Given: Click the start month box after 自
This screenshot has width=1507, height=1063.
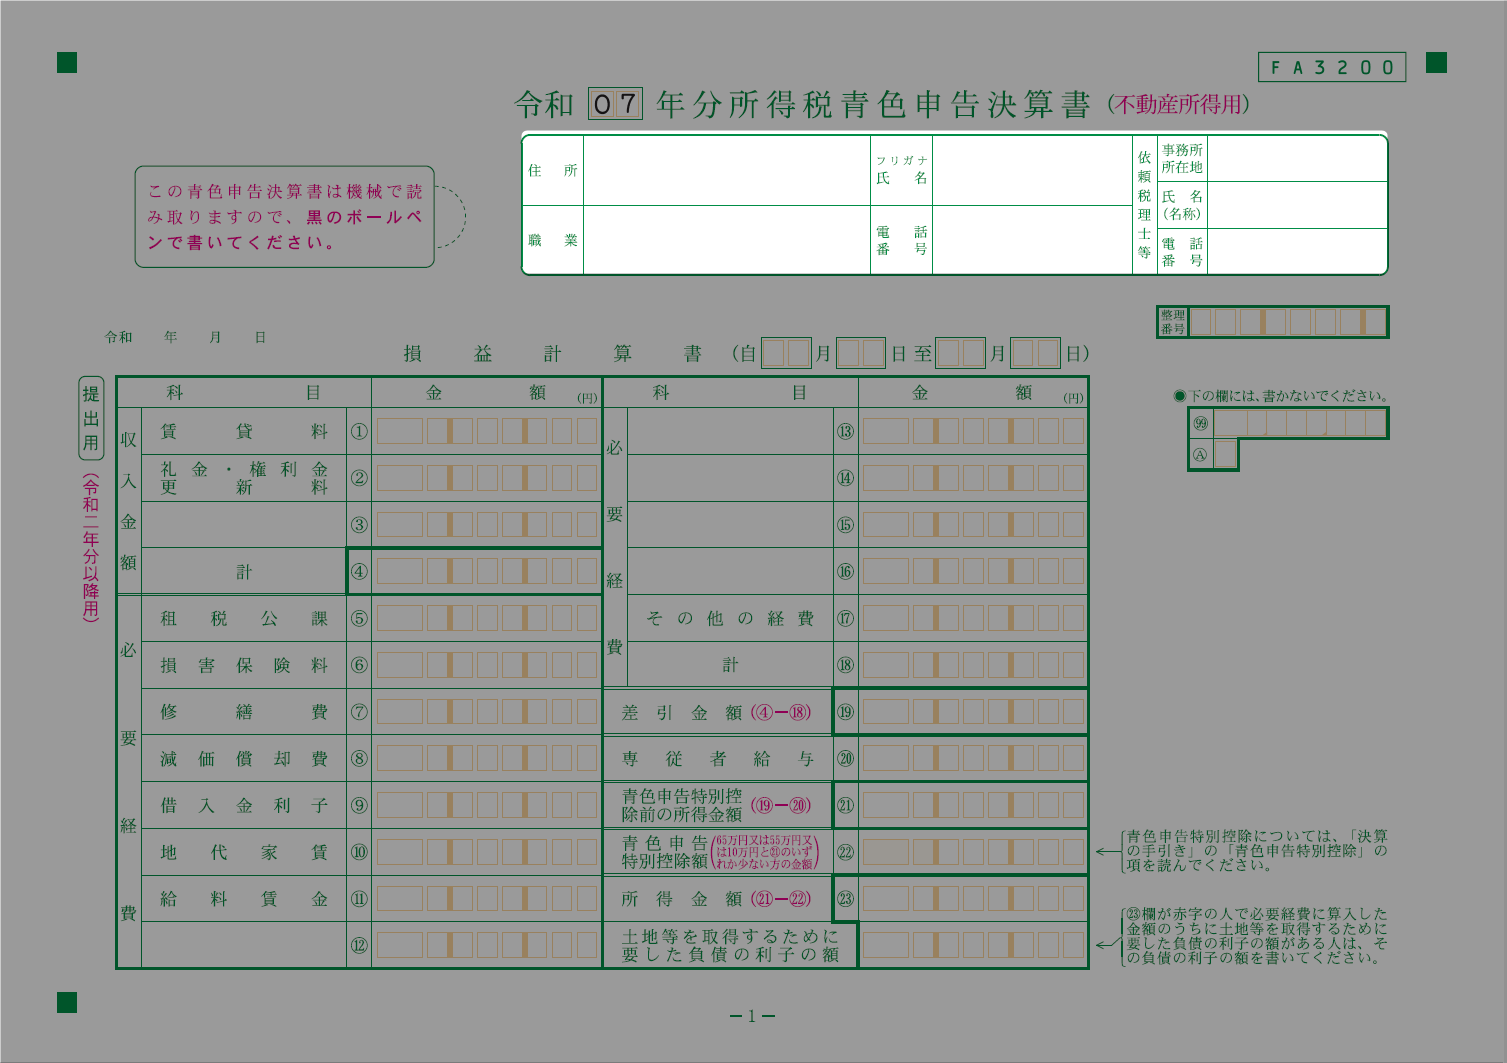Looking at the screenshot, I should (786, 353).
